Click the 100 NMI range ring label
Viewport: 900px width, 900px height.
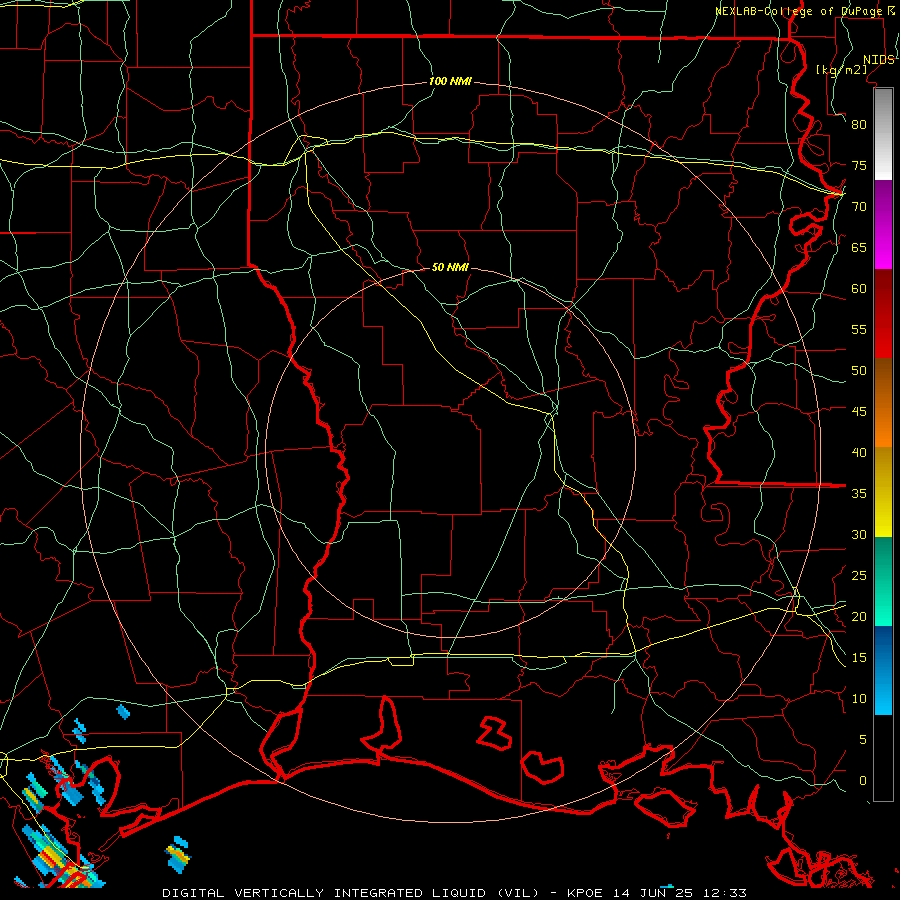[450, 82]
